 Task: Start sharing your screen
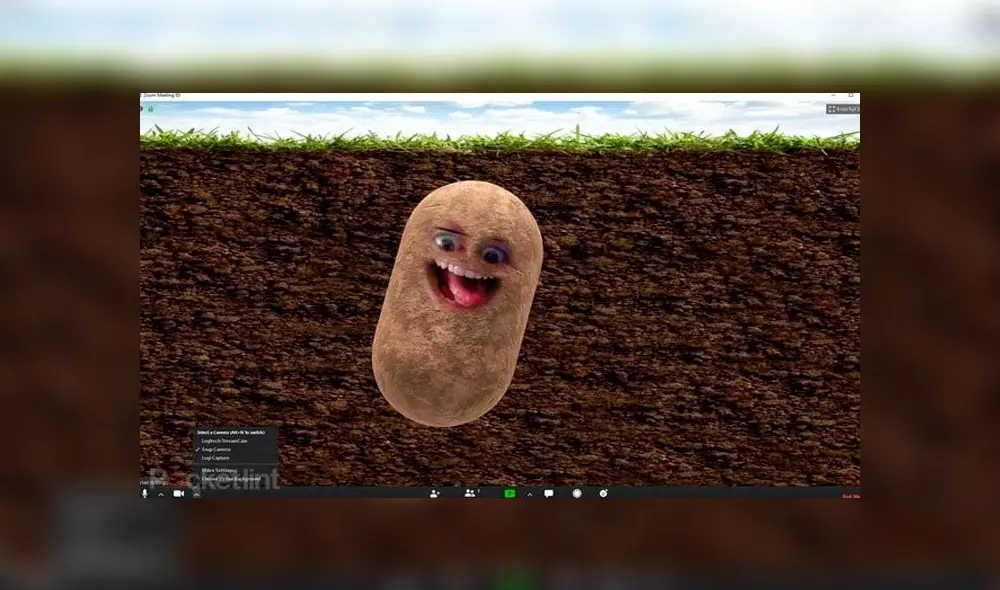[x=510, y=494]
